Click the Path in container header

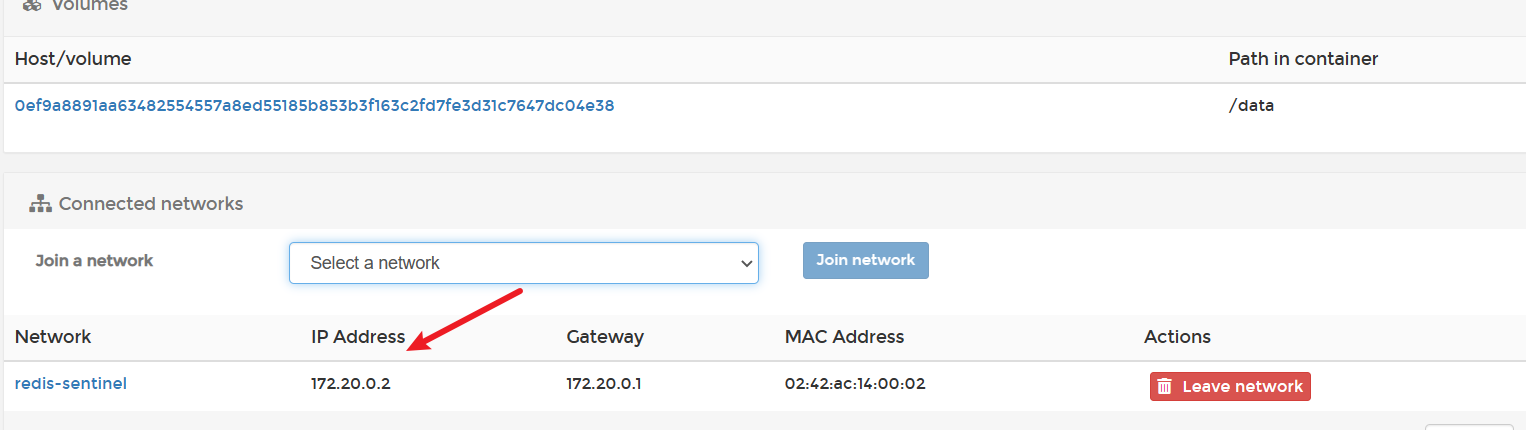[1303, 59]
